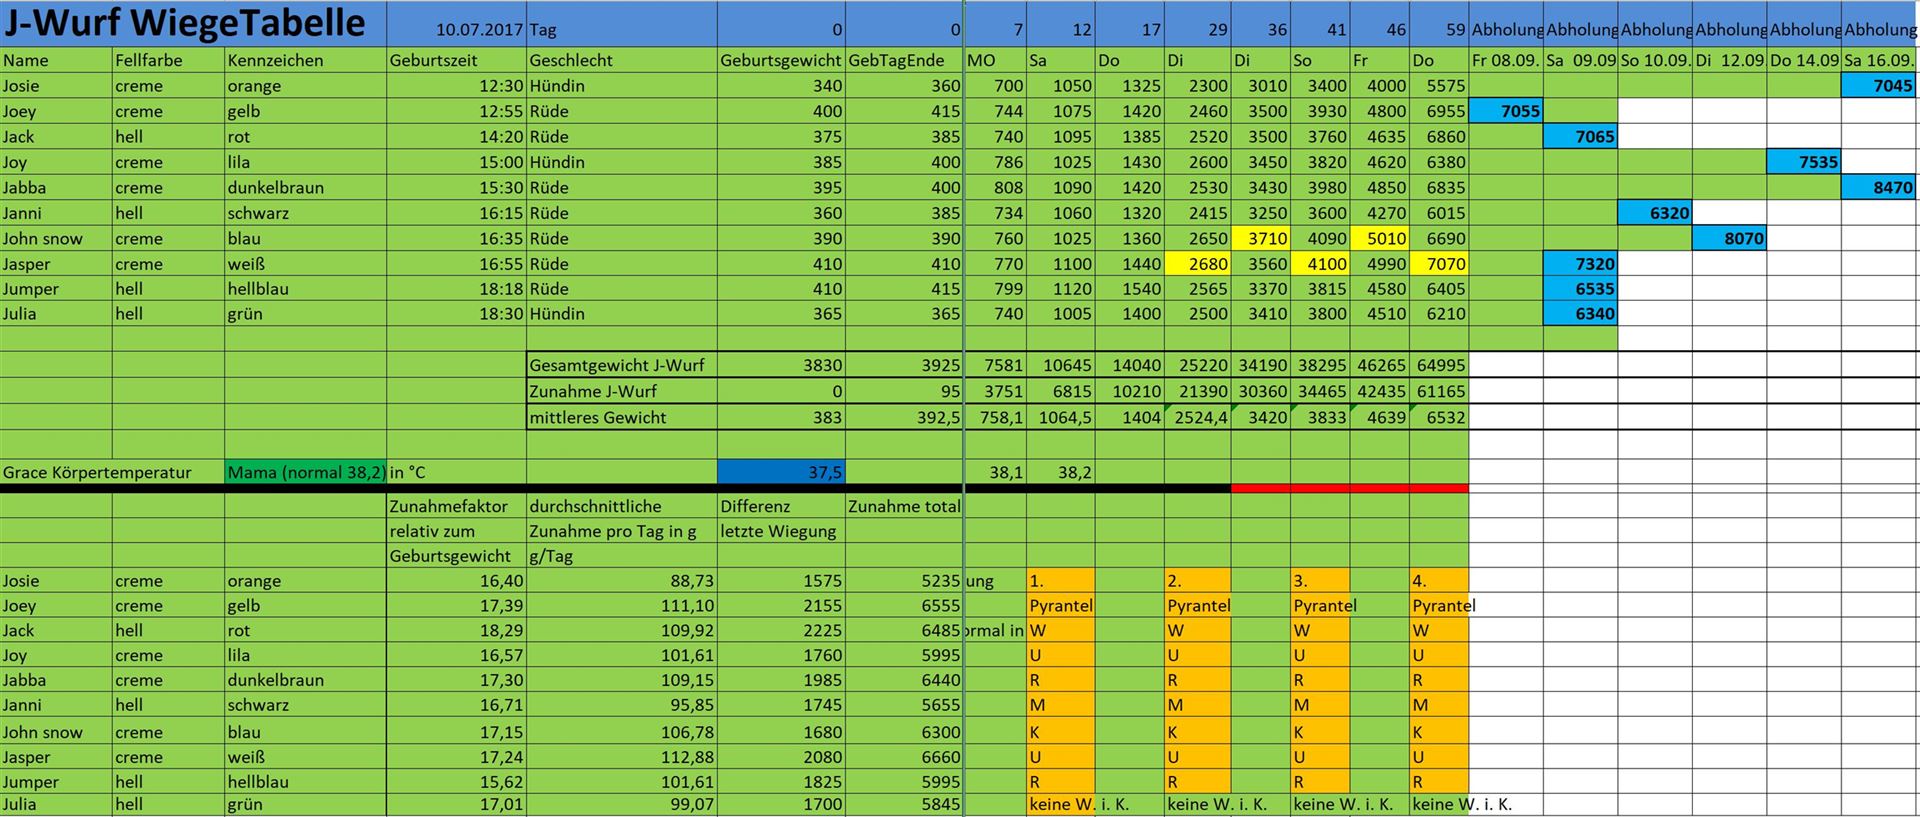Select the 'Mama (normal 38,2)' green cell
The width and height of the screenshot is (1920, 817).
[306, 472]
